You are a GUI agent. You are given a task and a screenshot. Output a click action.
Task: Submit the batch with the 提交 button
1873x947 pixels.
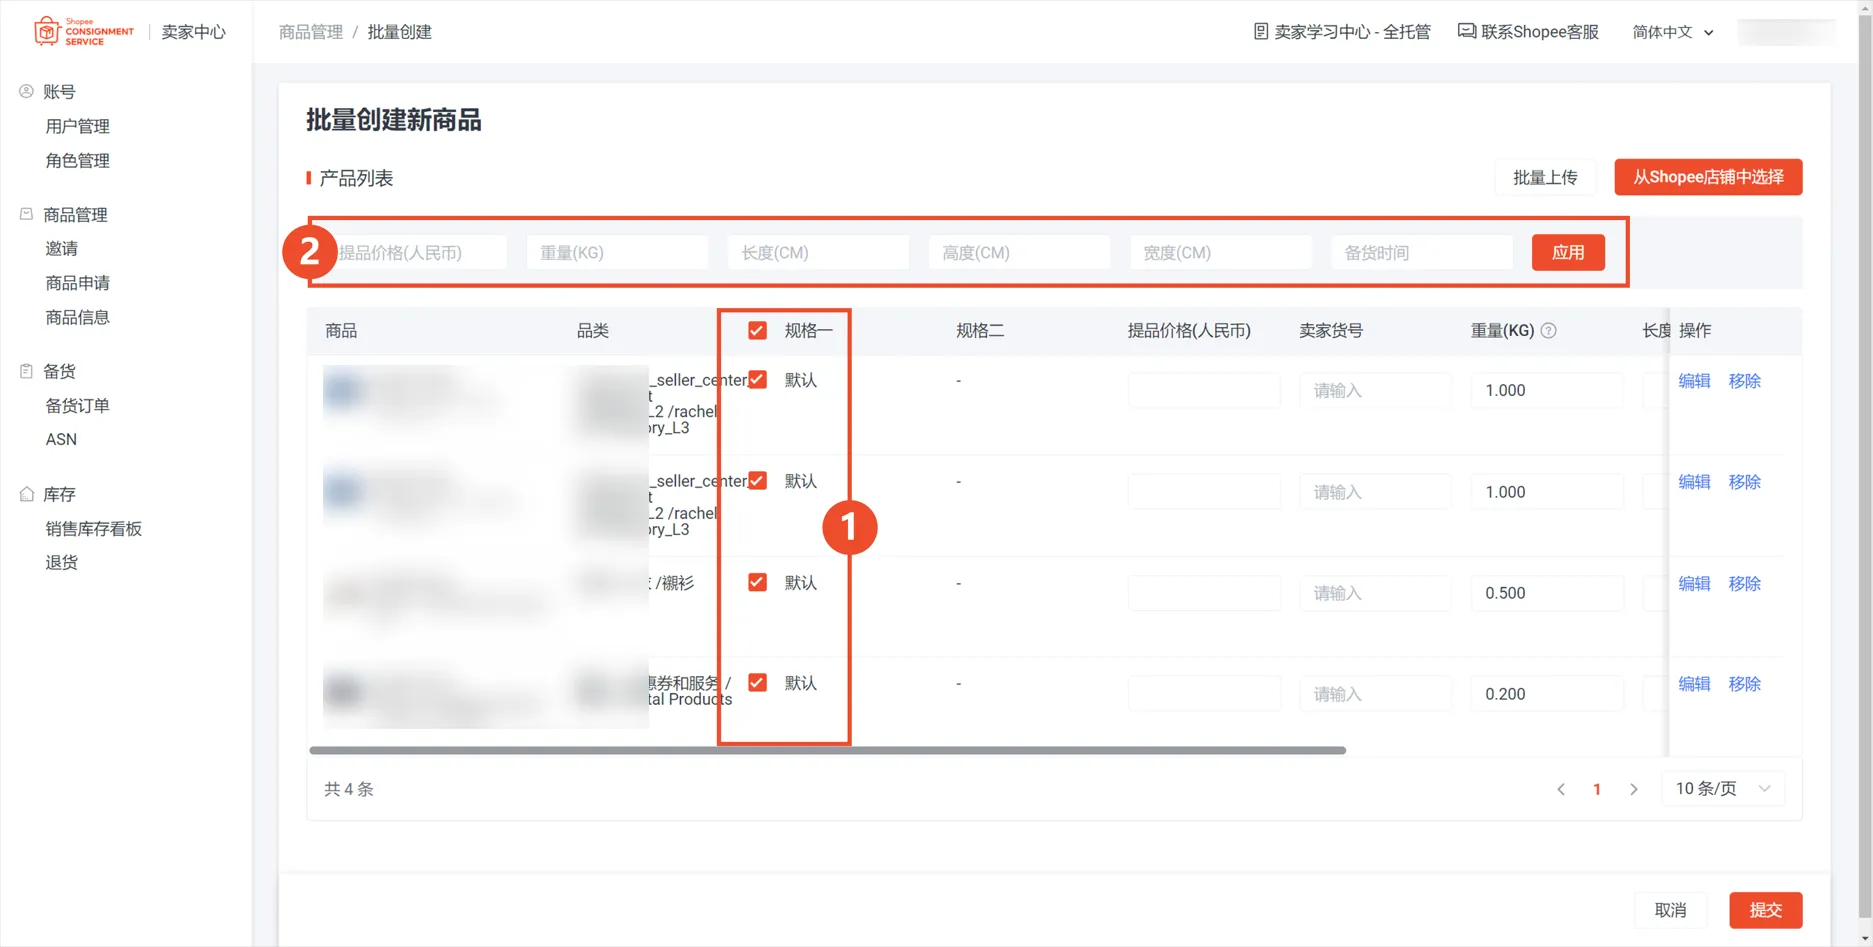1765,910
